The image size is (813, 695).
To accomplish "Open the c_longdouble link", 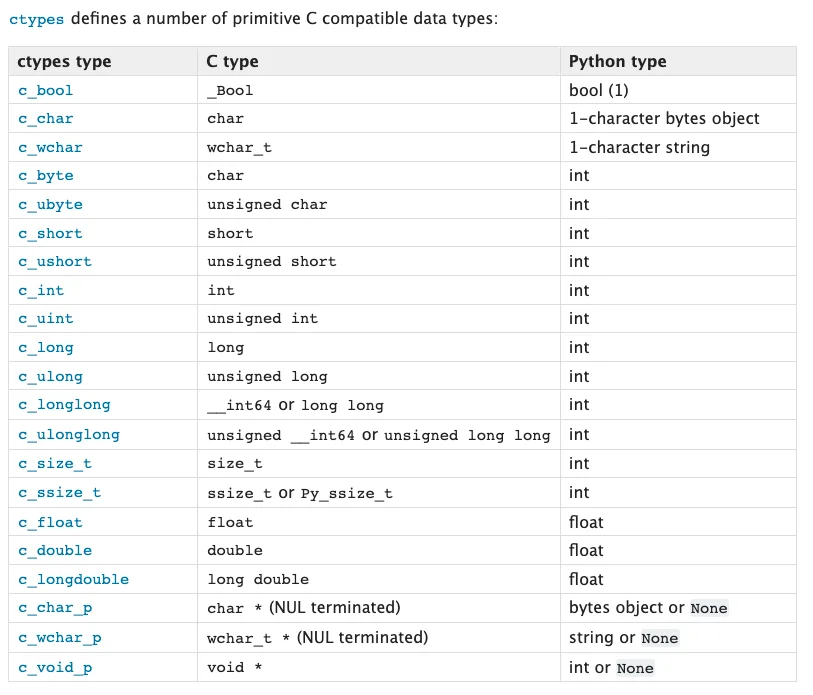I will [73, 579].
